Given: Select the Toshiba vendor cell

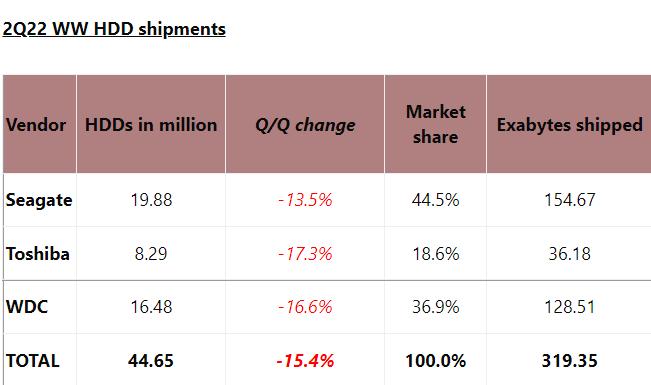Looking at the screenshot, I should coord(38,254).
